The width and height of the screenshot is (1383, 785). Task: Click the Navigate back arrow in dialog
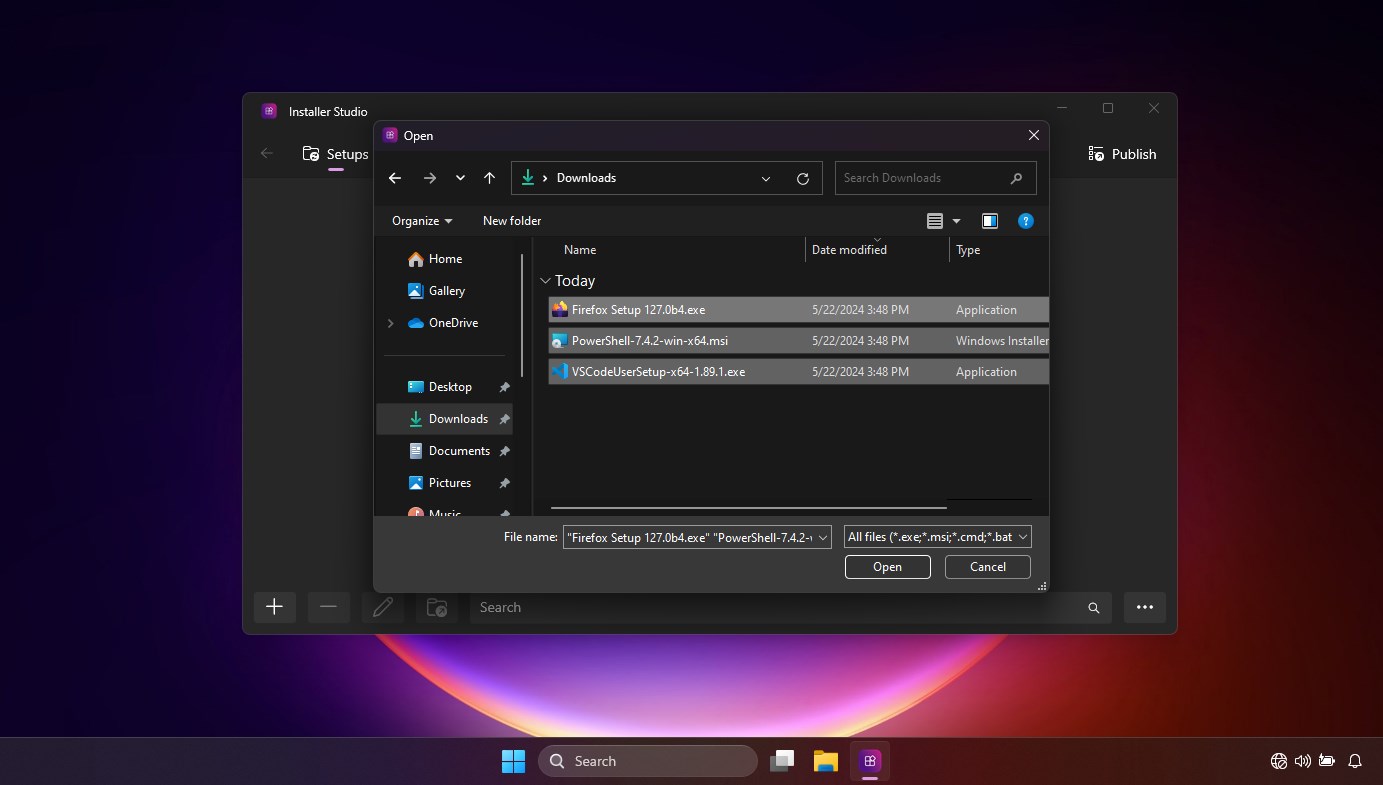pyautogui.click(x=395, y=178)
